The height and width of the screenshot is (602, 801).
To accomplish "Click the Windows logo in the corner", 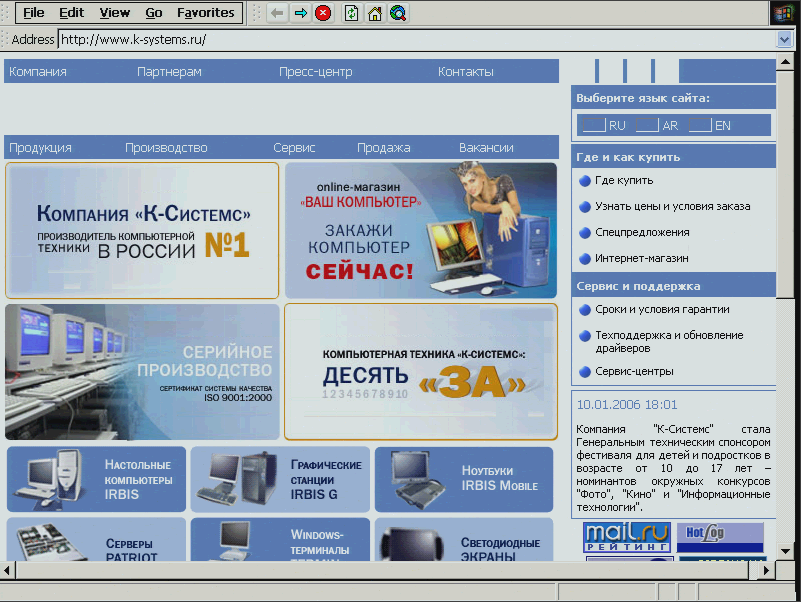I will point(783,13).
